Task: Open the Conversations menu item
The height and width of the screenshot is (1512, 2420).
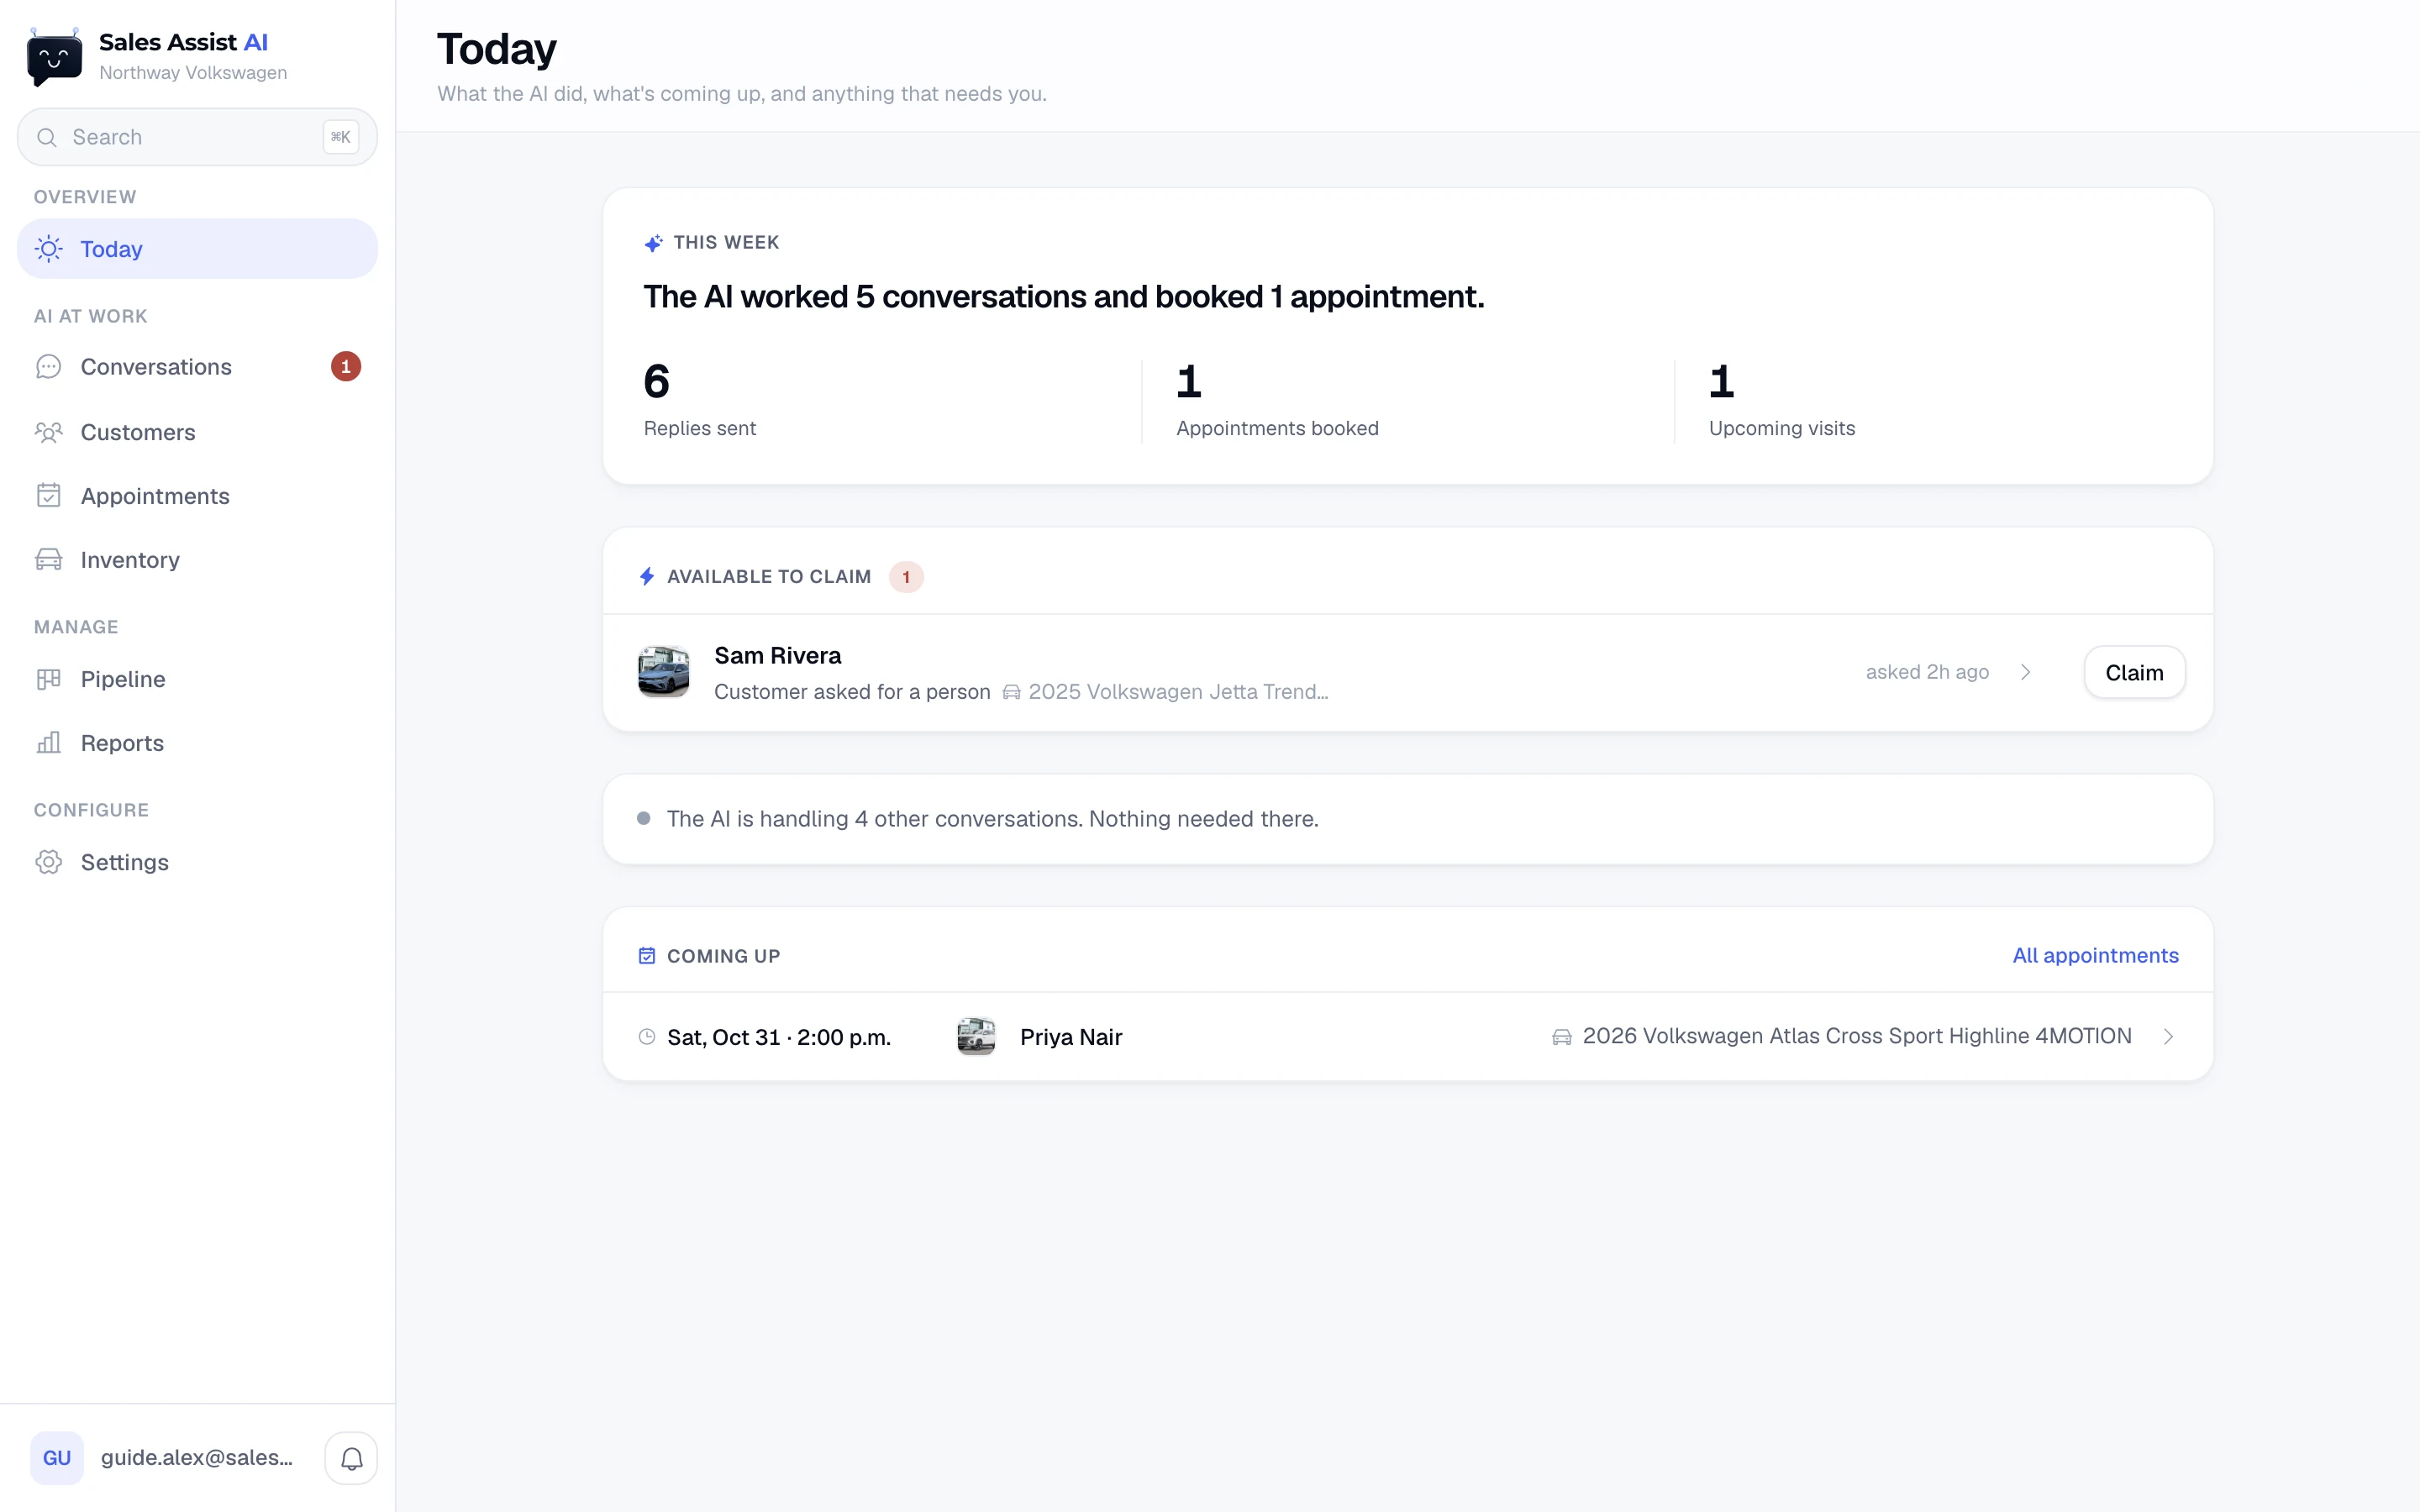Action: click(197, 367)
